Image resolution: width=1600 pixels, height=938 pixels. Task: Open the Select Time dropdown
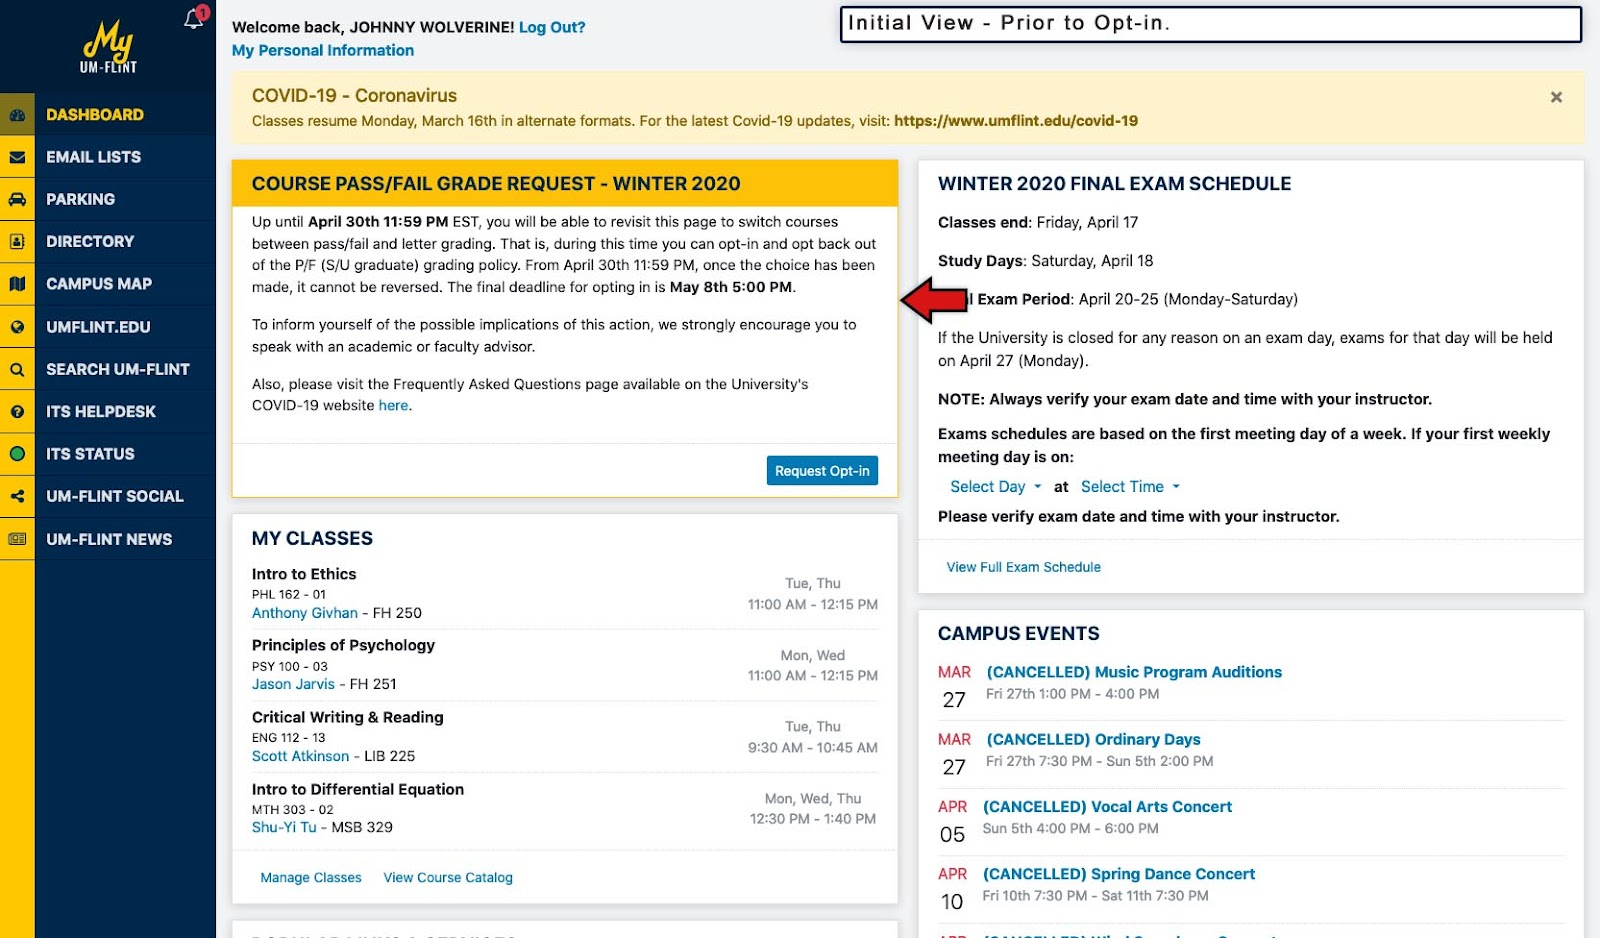click(x=1130, y=487)
